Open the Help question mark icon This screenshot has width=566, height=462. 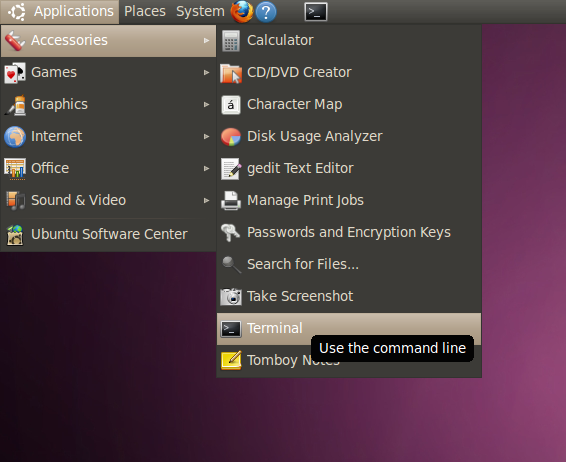266,12
